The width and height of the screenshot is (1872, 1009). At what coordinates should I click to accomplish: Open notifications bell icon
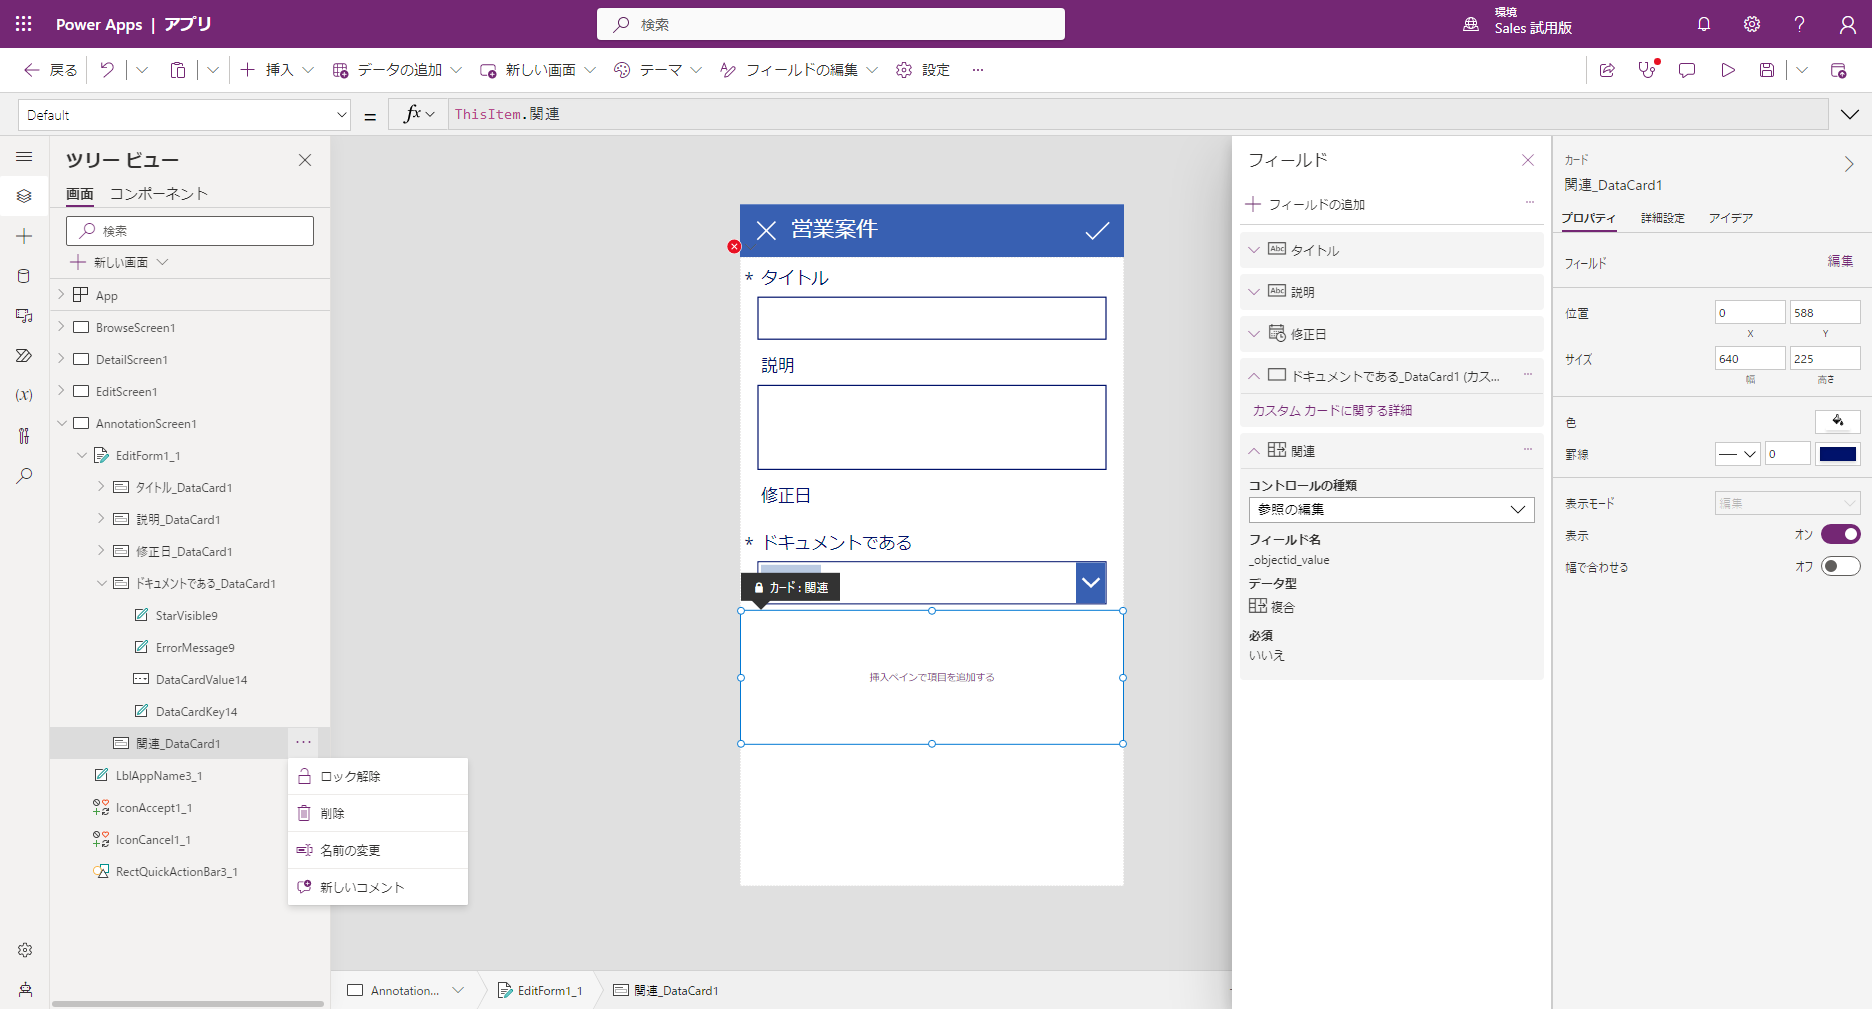point(1704,24)
